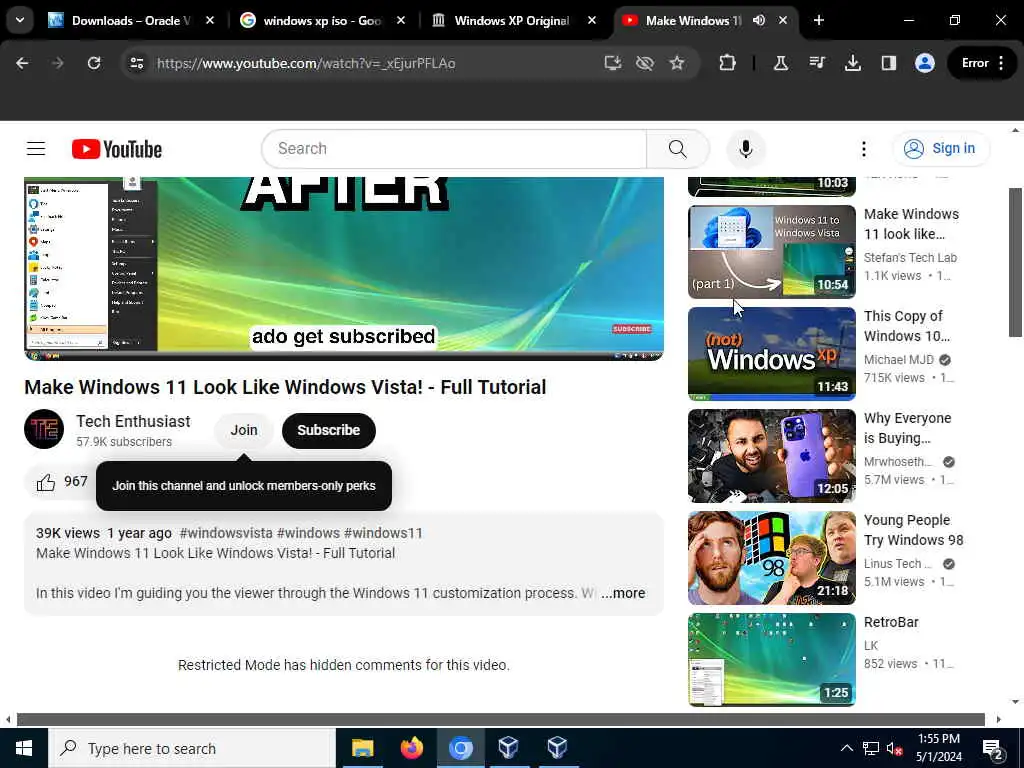The height and width of the screenshot is (768, 1024).
Task: Open the (not) Windows XP video thumbnail
Action: (771, 353)
